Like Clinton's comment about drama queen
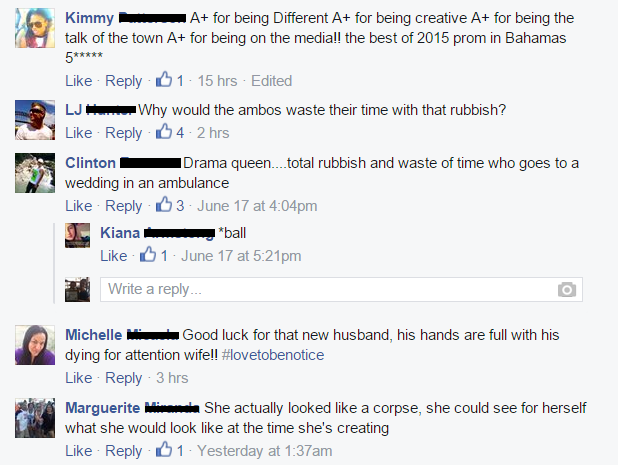 [78, 207]
